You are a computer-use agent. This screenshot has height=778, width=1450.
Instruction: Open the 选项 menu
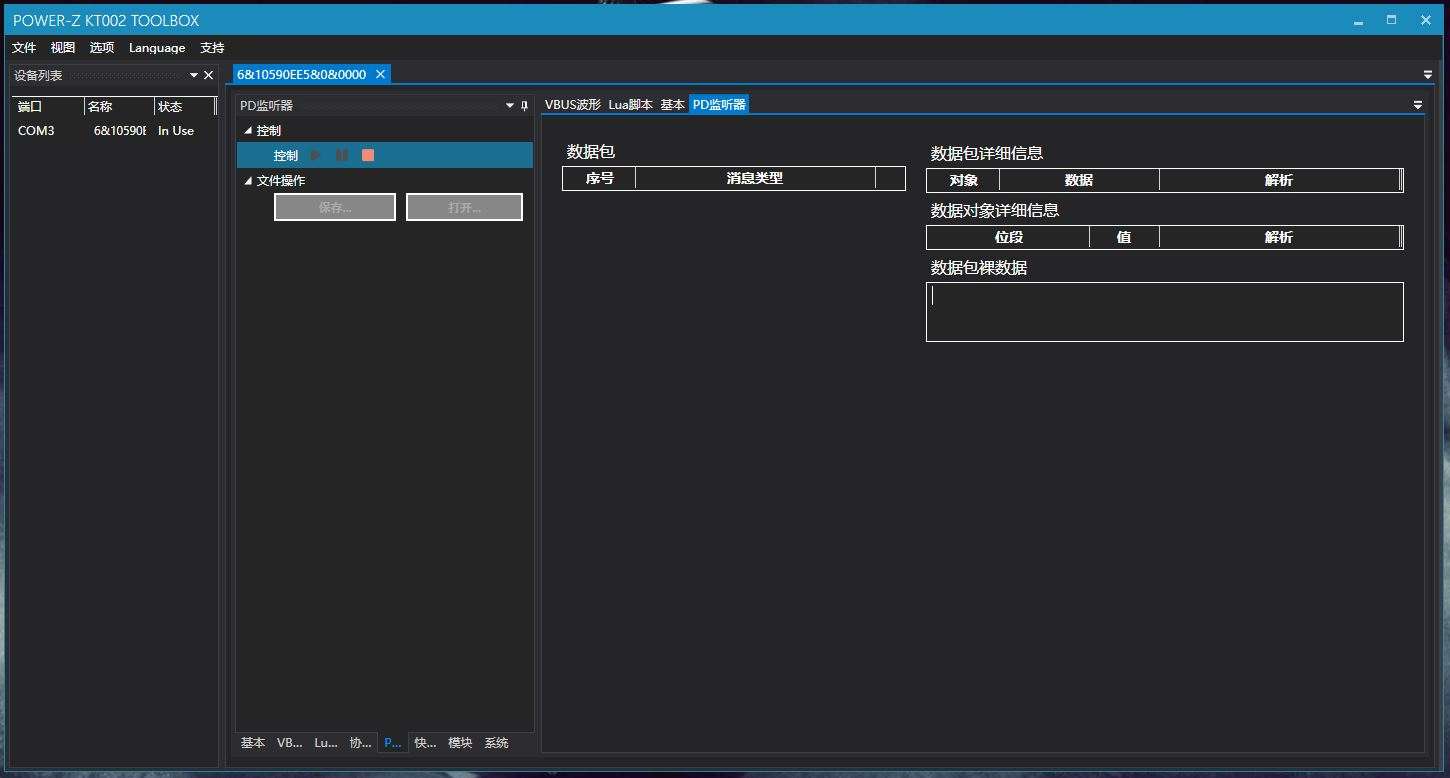click(102, 48)
